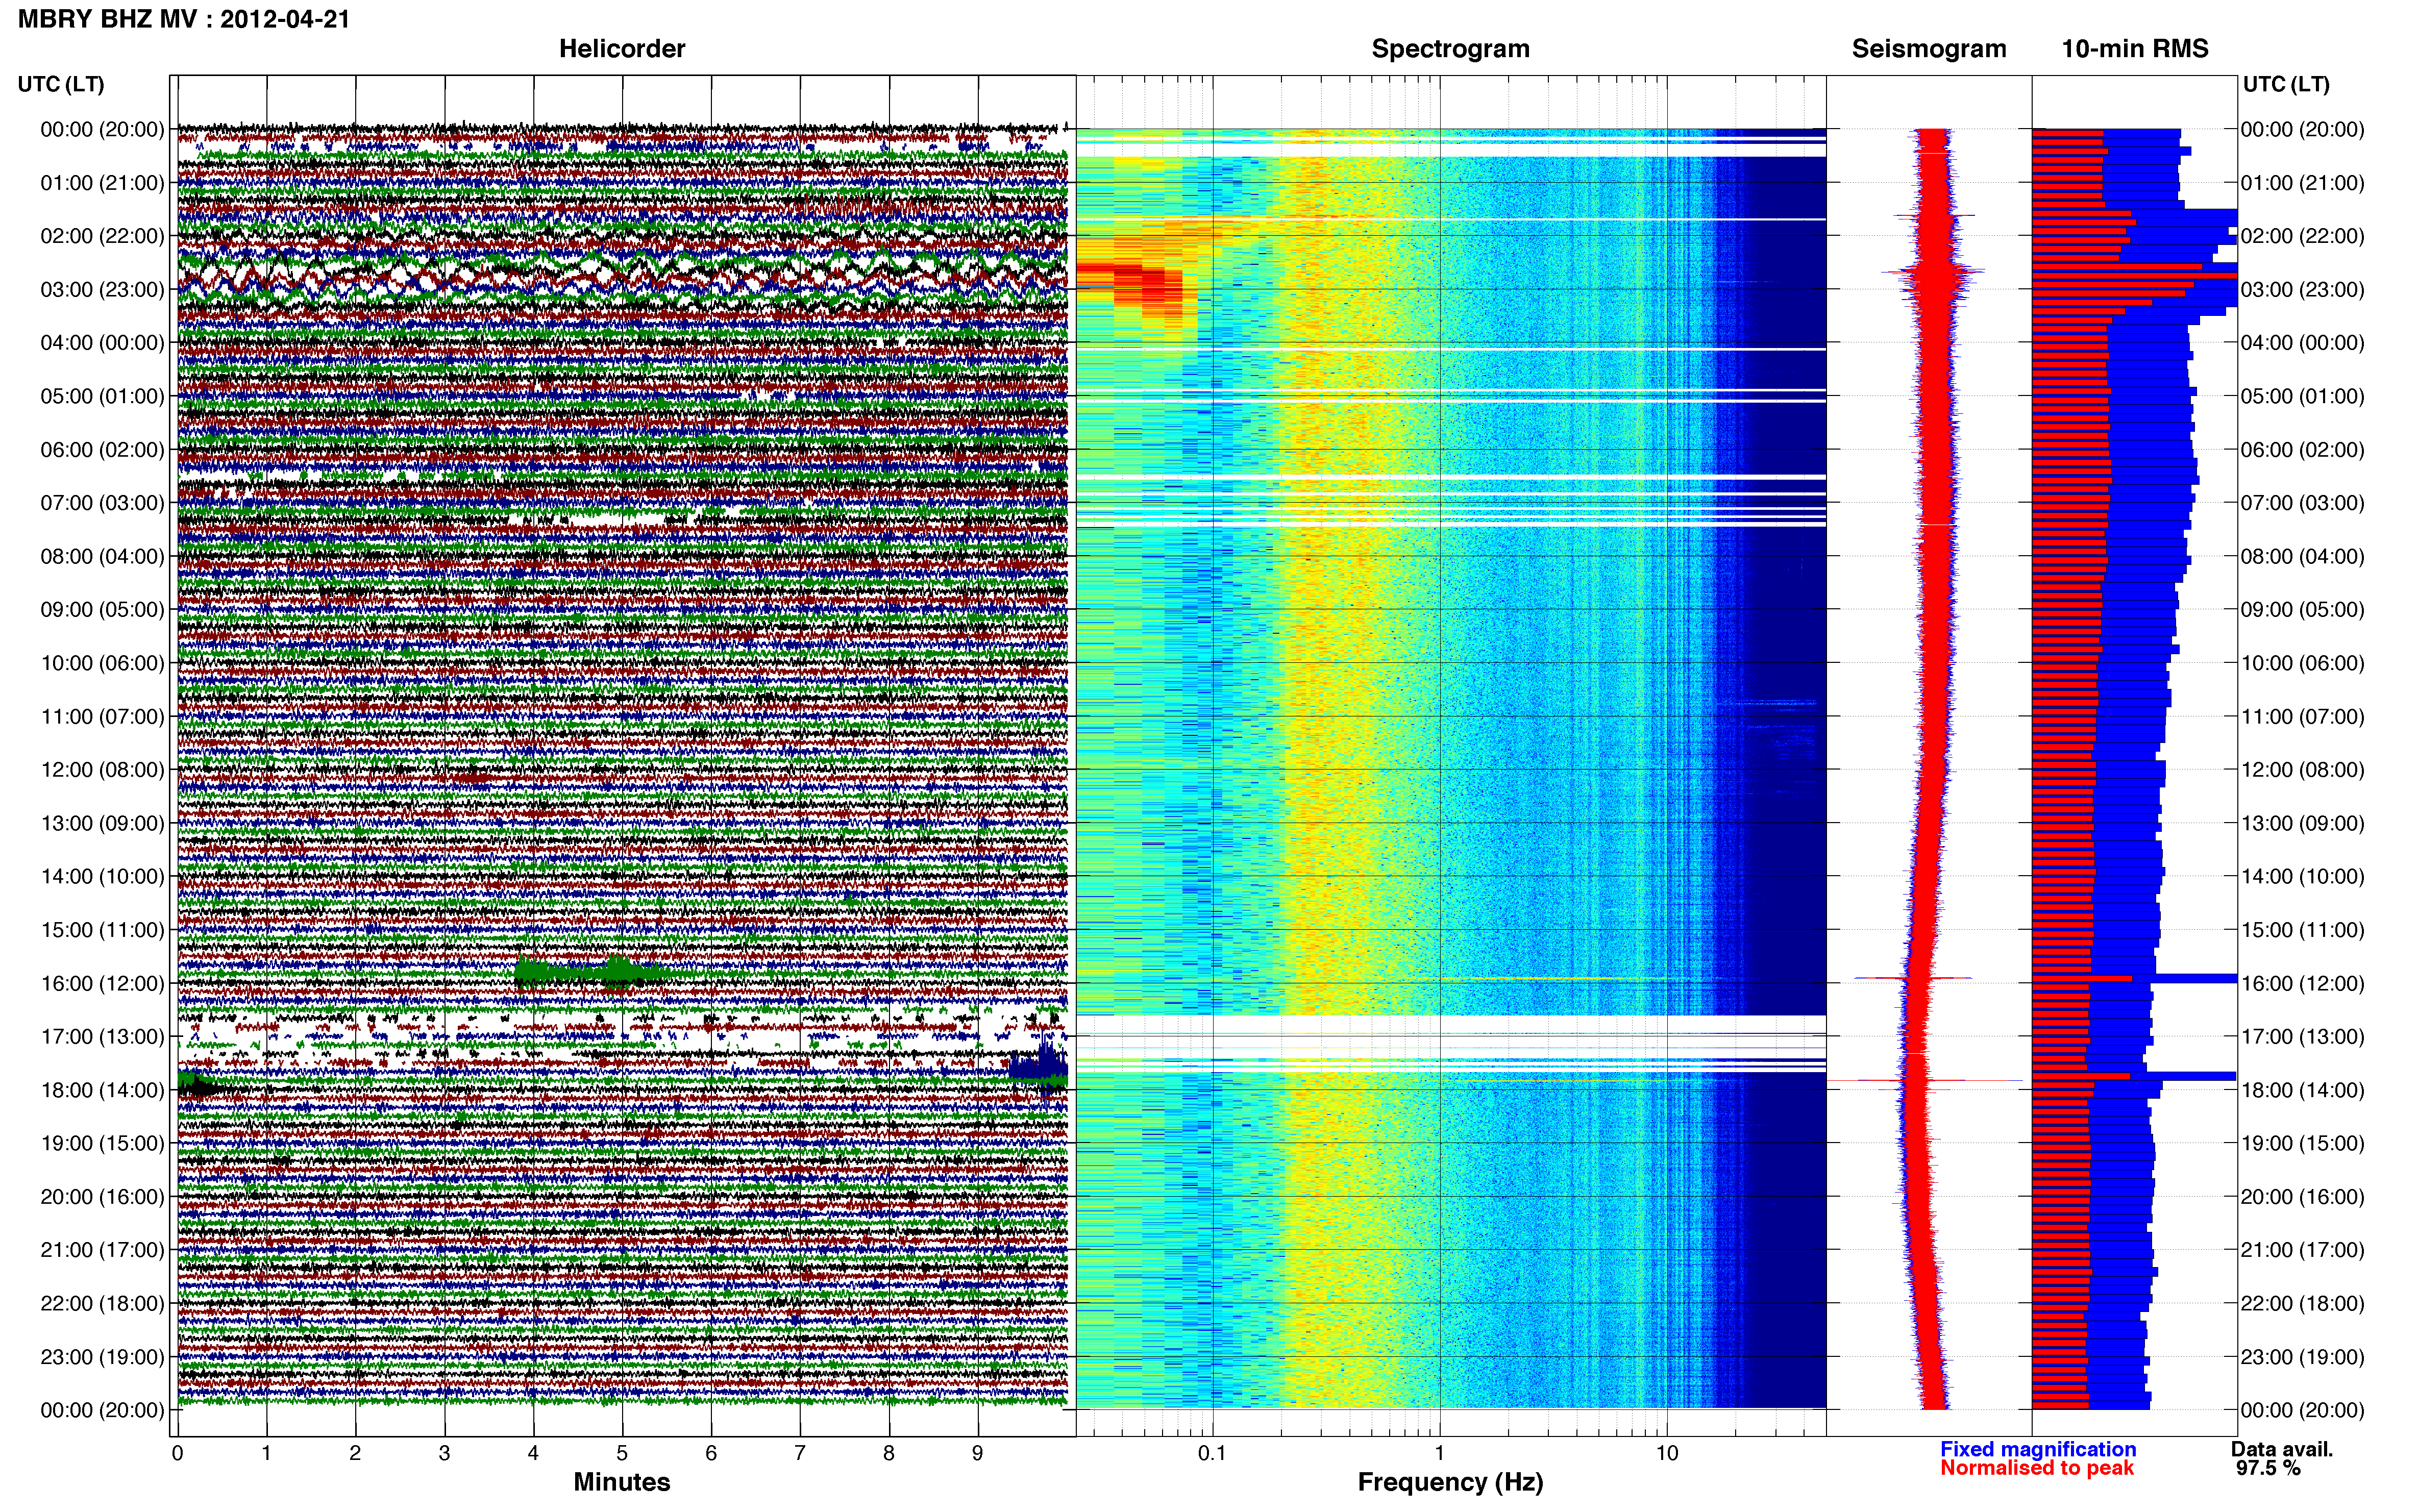Click the right 'UTC (LT)' axis label

point(2286,84)
